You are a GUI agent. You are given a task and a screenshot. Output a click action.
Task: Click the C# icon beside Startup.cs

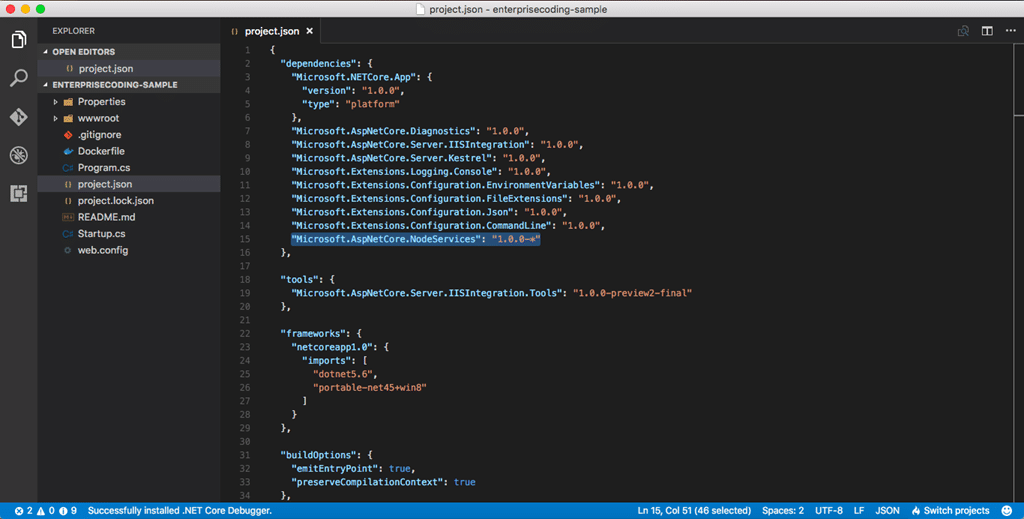point(68,234)
